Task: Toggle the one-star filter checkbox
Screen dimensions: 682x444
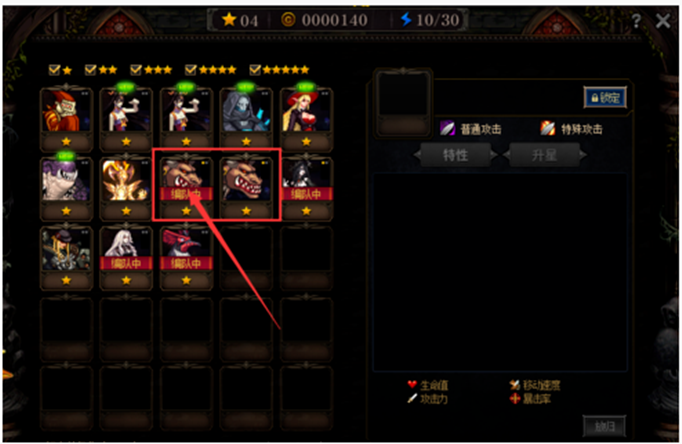Action: point(54,70)
